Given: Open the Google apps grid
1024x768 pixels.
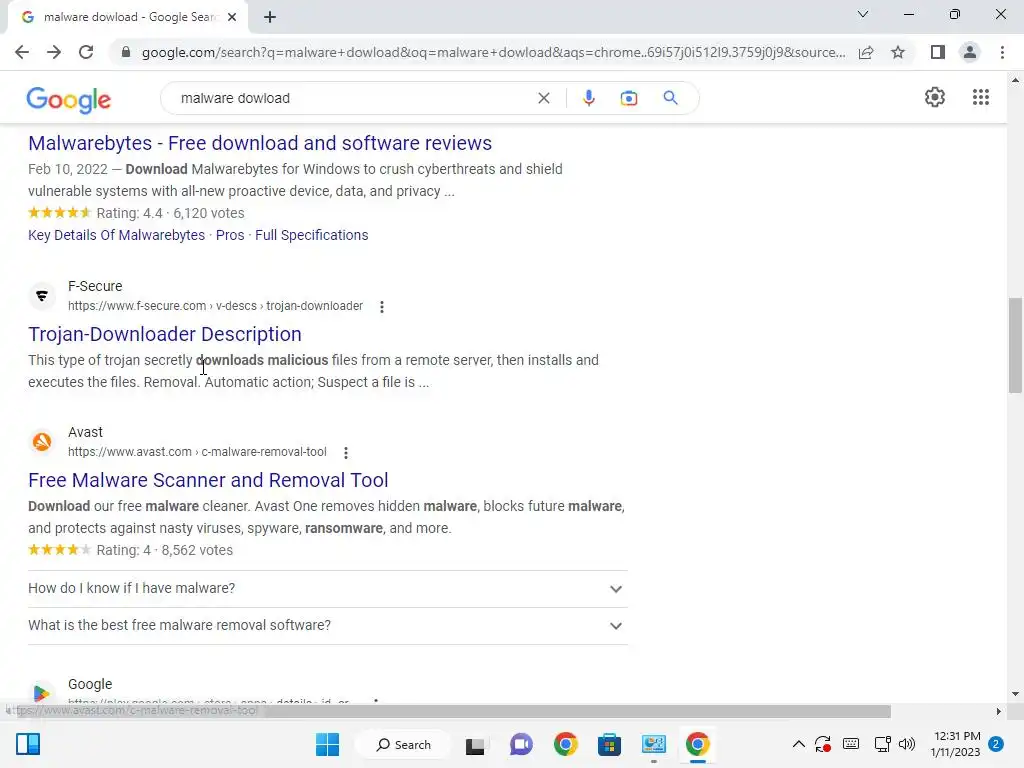Looking at the screenshot, I should click(981, 97).
